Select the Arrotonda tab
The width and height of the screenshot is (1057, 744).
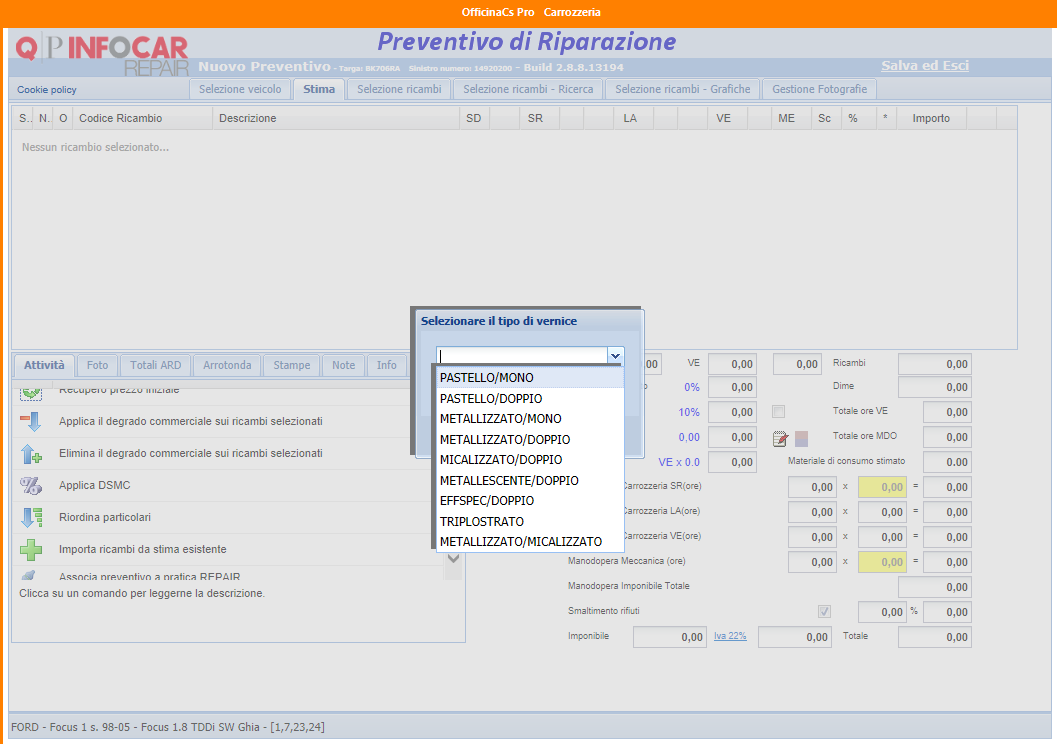point(227,365)
